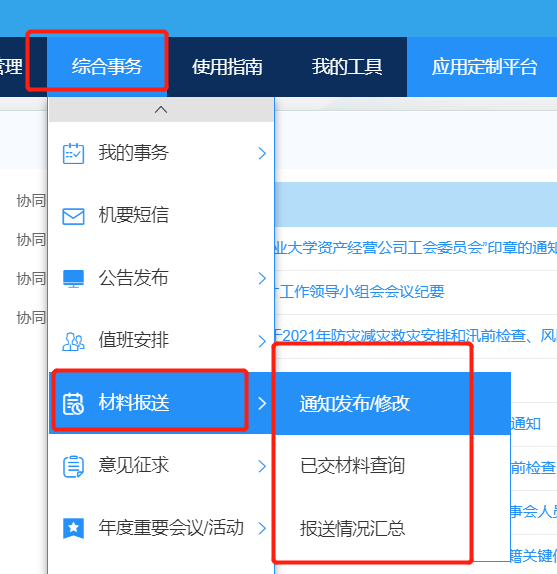The height and width of the screenshot is (574, 557).
Task: Click the star bookmark icon for 年度重要会议/活动
Action: pyautogui.click(x=73, y=528)
